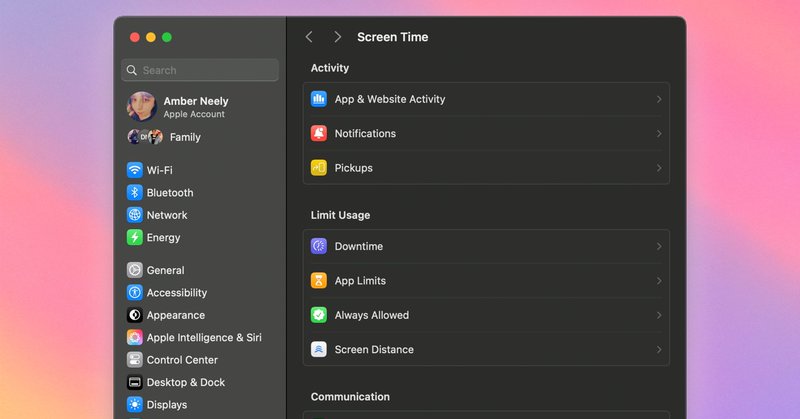Go forward with the right arrow
This screenshot has height=419, width=800.
point(337,37)
